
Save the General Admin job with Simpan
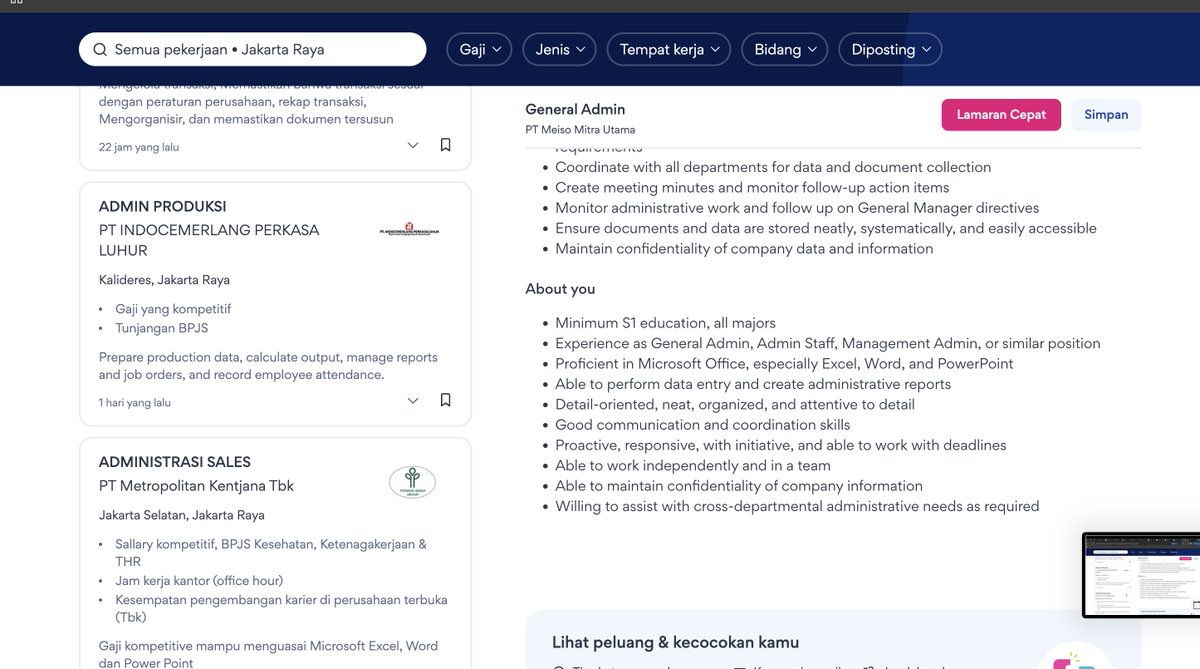(x=1106, y=115)
